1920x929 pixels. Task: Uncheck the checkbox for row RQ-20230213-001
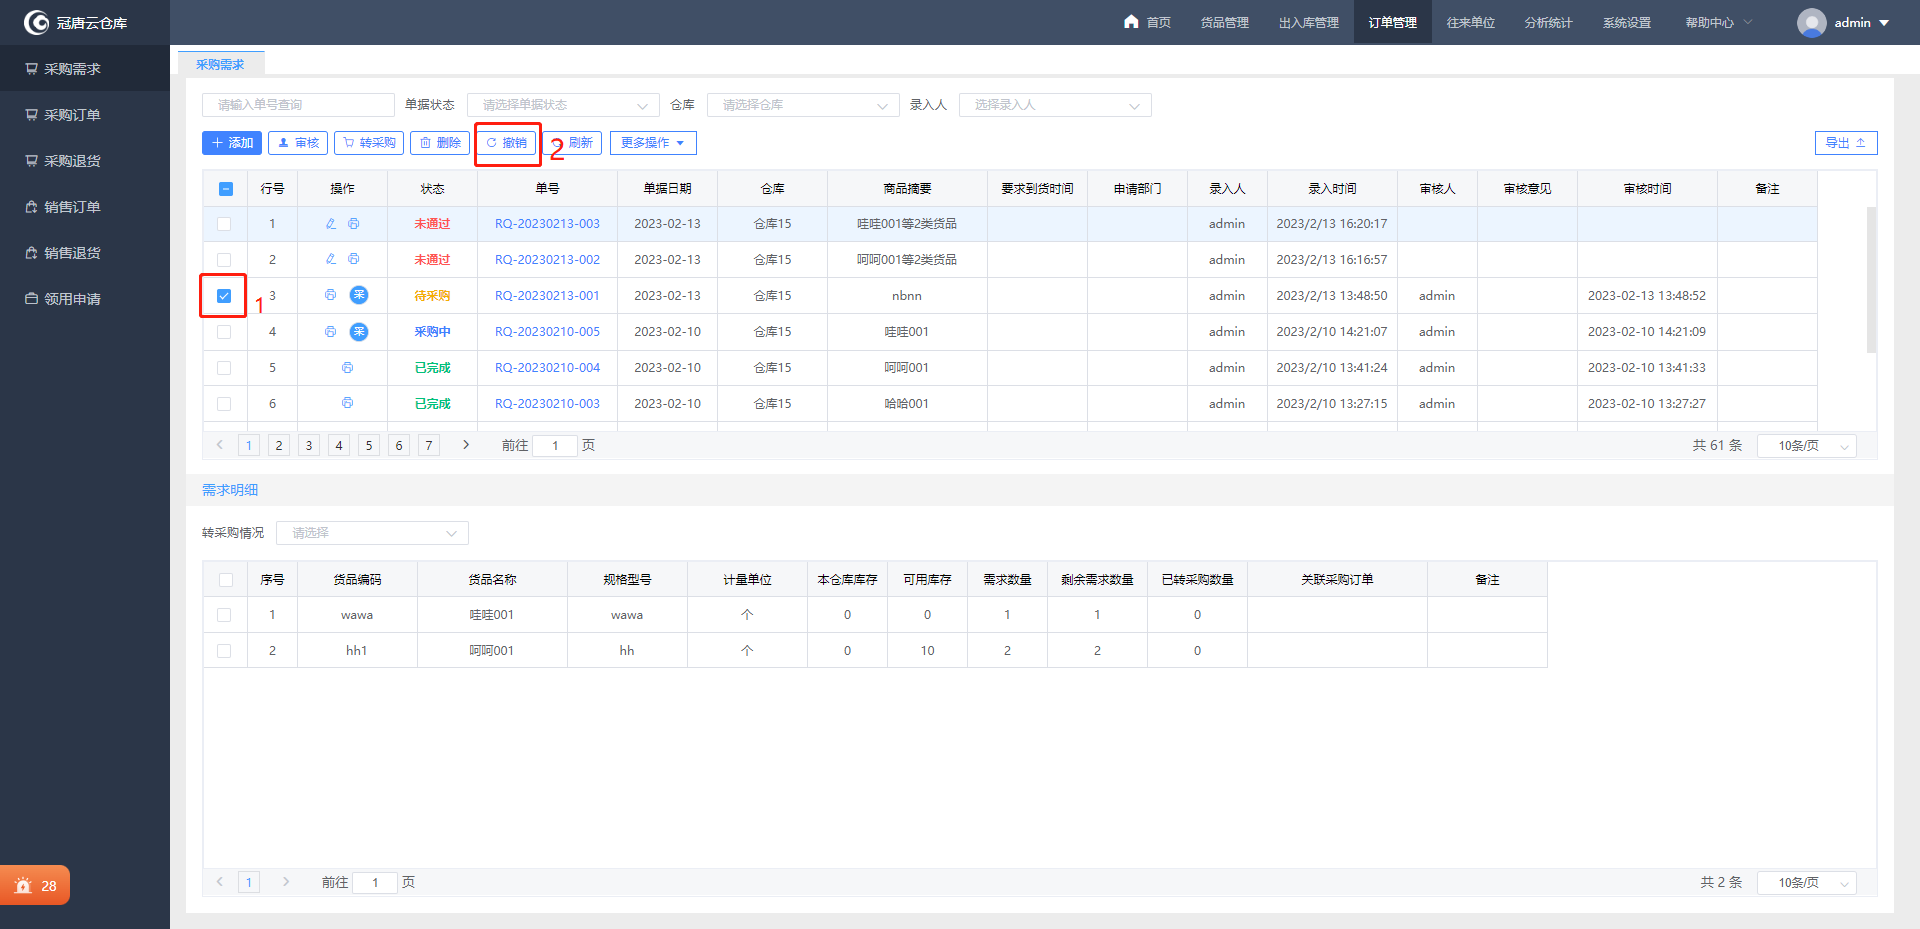click(x=224, y=296)
